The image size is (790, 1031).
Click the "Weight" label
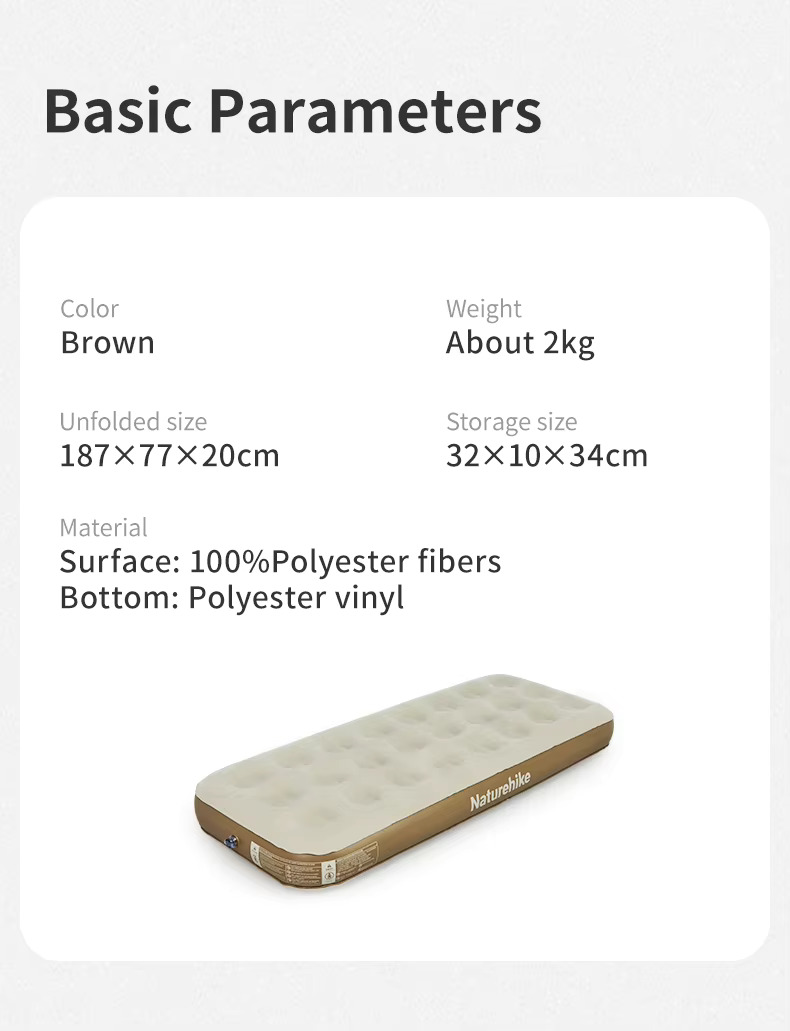pos(484,309)
